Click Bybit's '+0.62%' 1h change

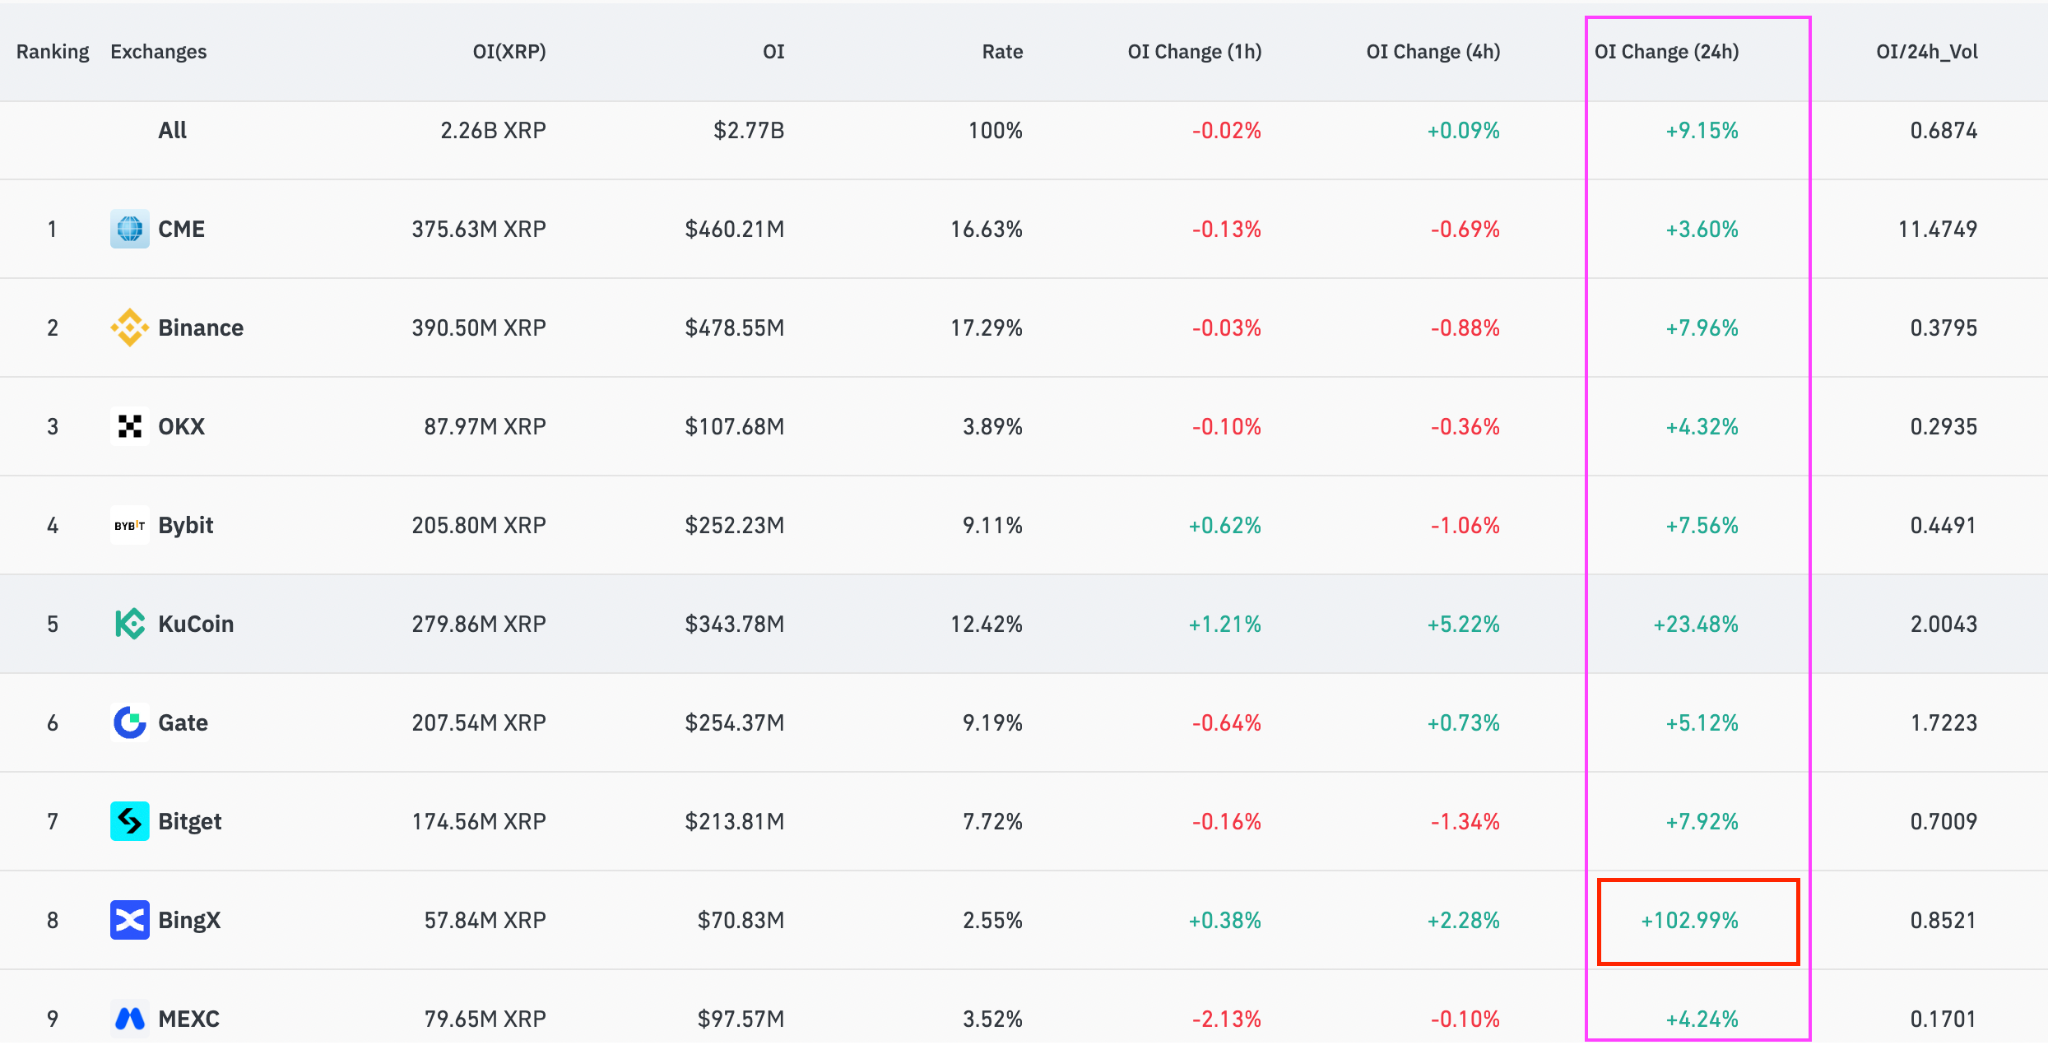click(x=1225, y=525)
